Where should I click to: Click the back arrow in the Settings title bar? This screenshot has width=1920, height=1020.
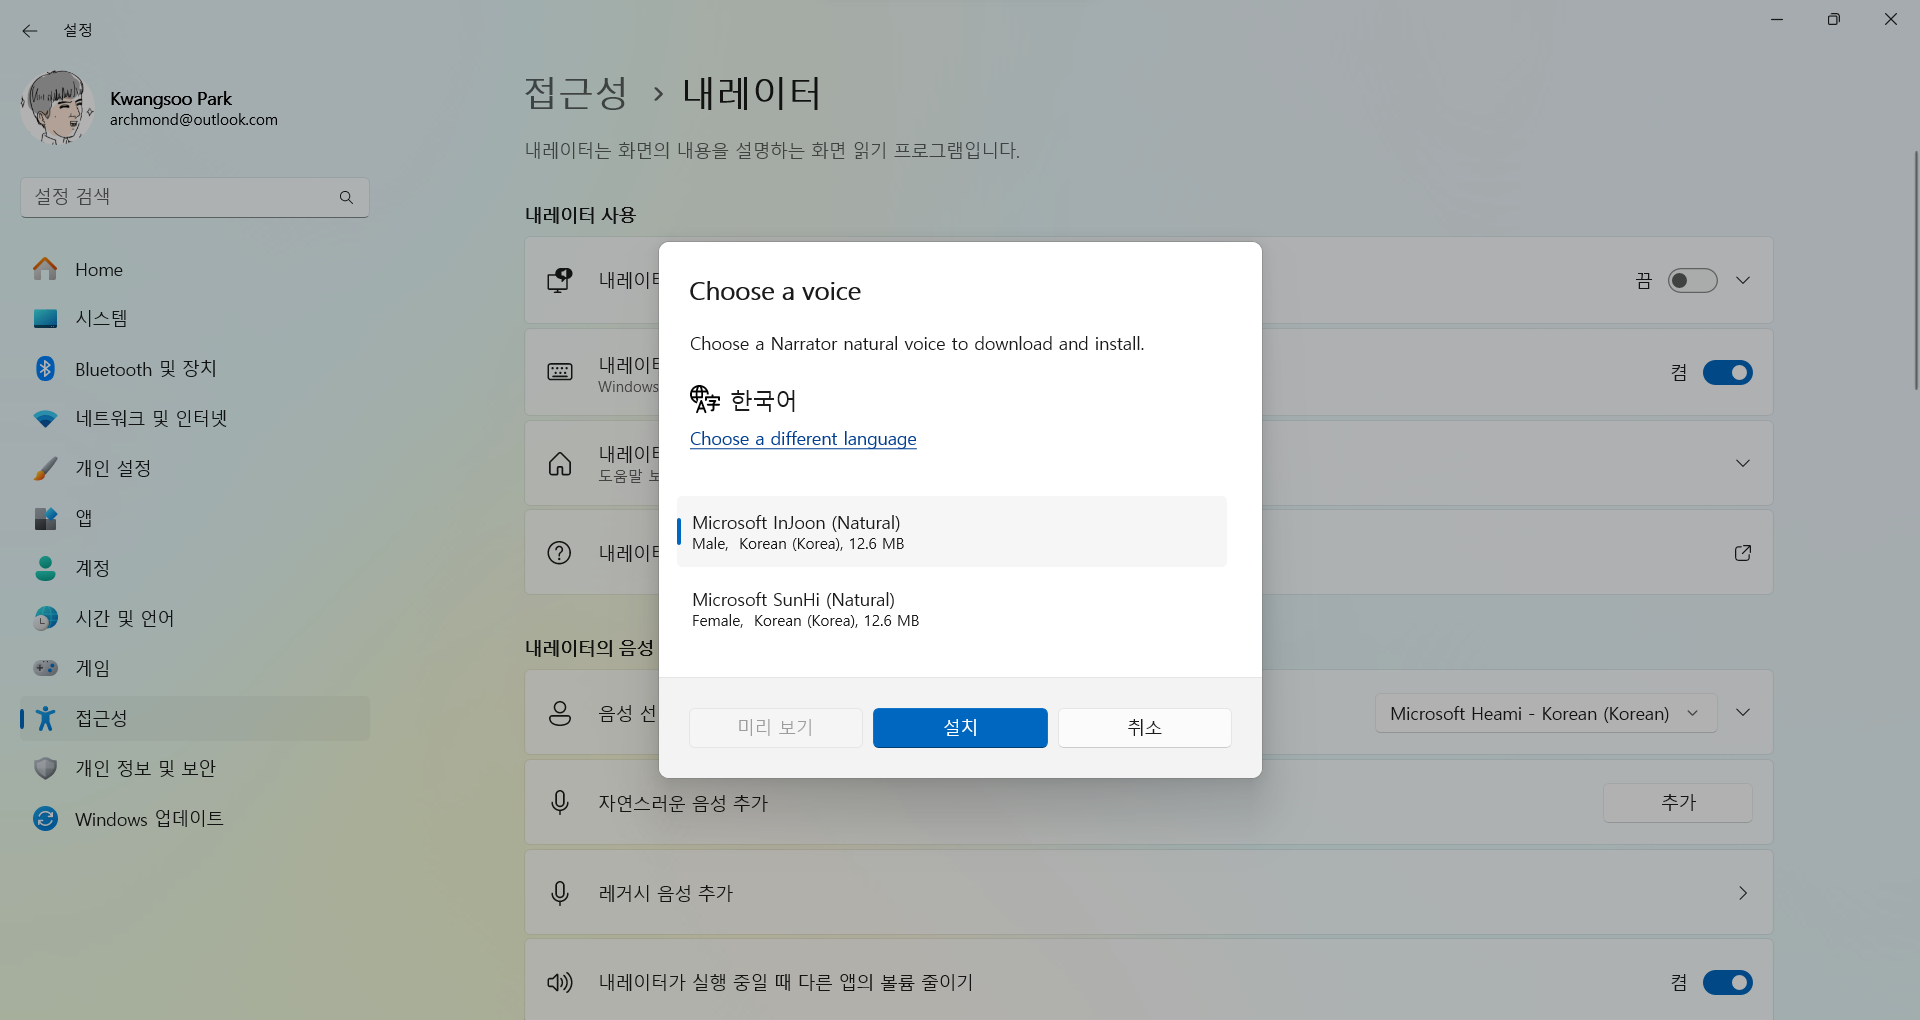click(x=29, y=31)
